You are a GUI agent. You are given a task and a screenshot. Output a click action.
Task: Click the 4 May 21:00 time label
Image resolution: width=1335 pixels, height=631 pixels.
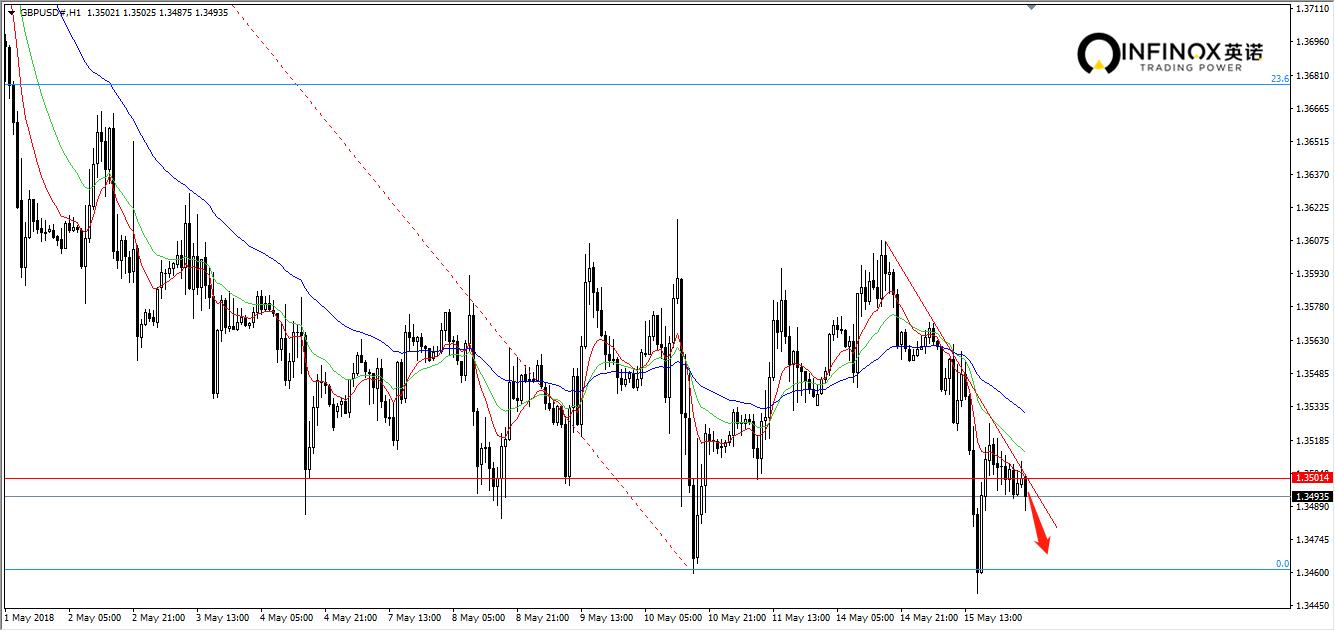pos(350,618)
